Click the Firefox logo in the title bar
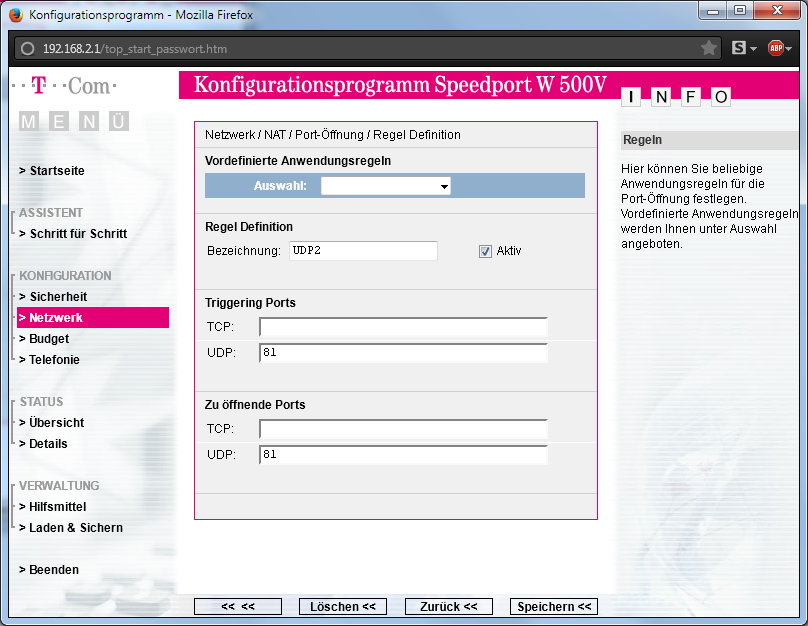The height and width of the screenshot is (626, 808). (16, 14)
